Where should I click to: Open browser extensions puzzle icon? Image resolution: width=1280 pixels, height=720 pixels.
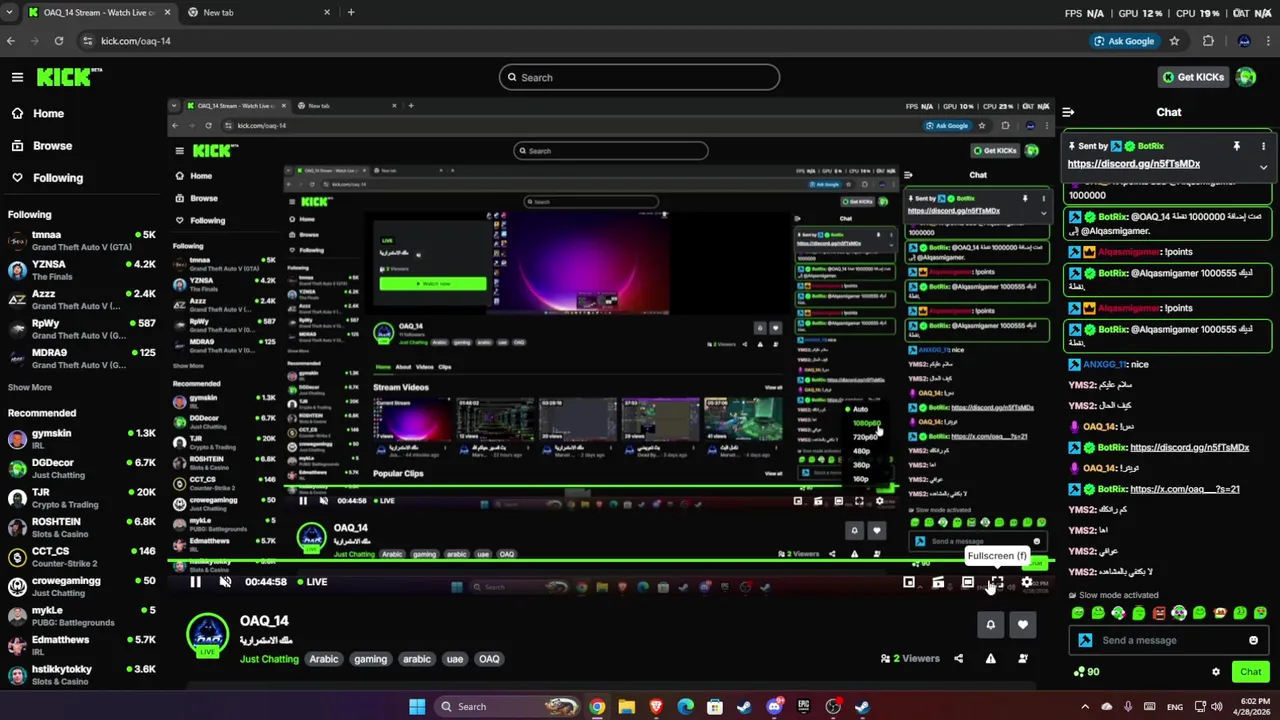click(x=1208, y=41)
